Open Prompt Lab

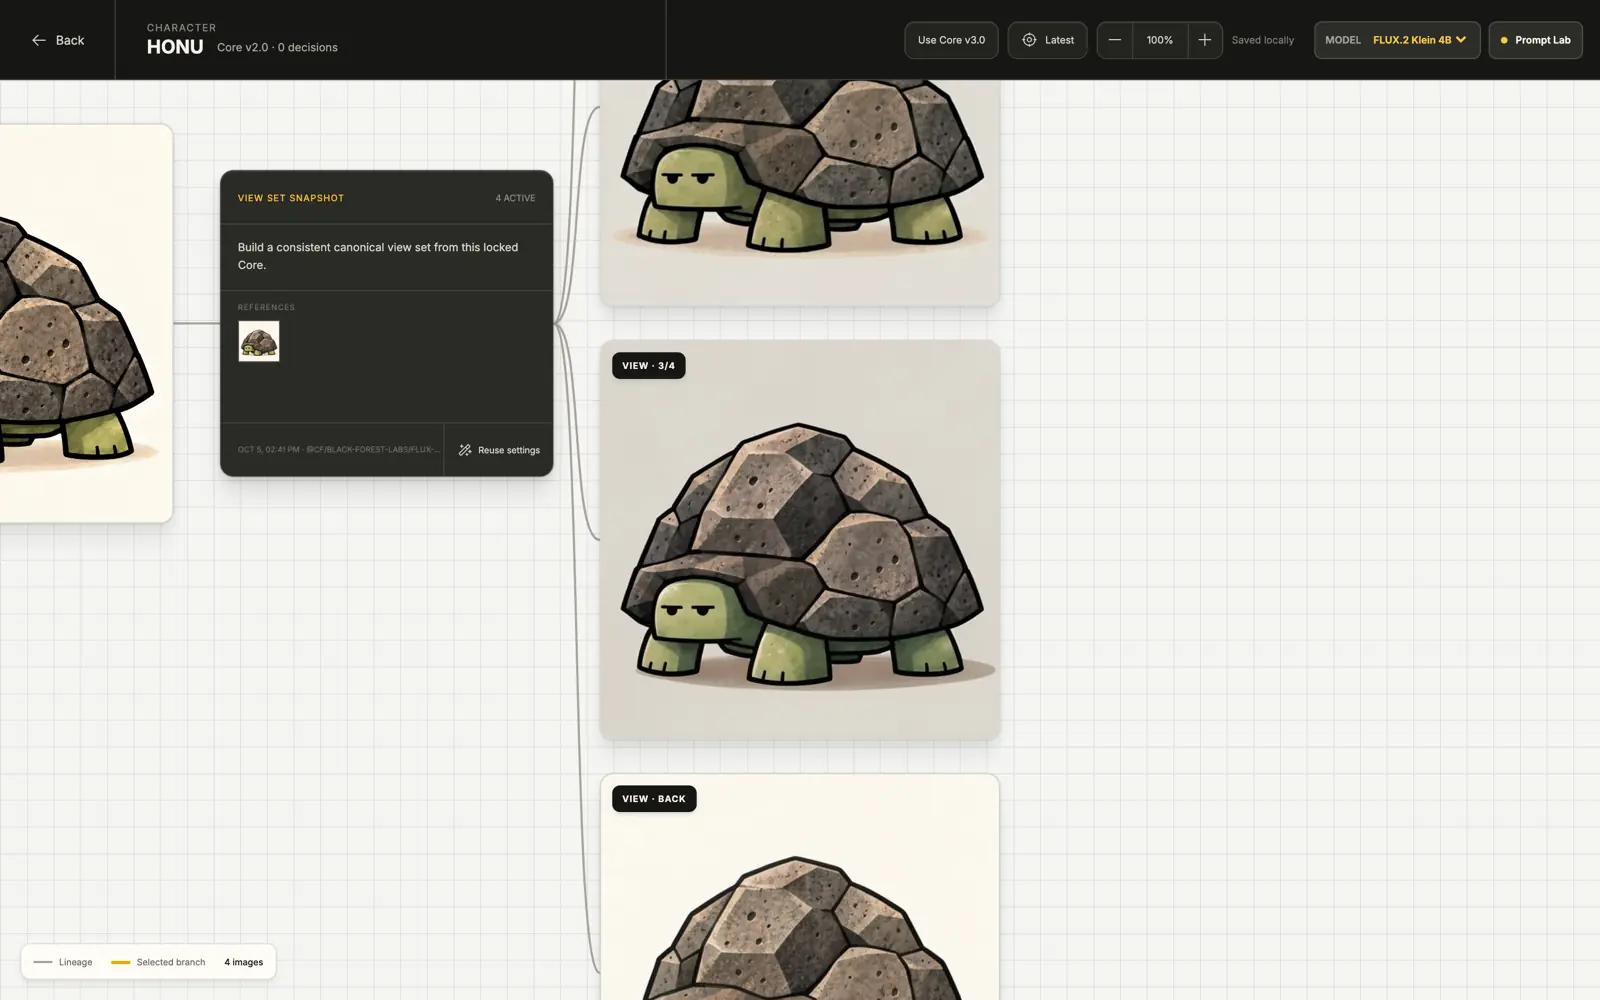click(x=1535, y=40)
